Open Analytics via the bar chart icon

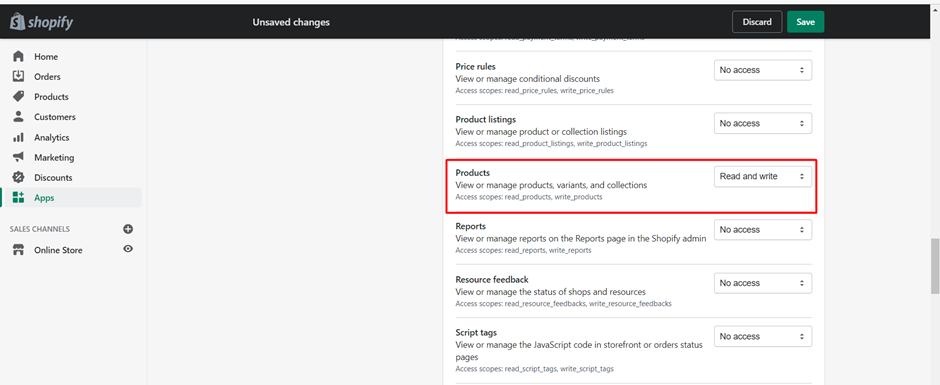point(19,137)
